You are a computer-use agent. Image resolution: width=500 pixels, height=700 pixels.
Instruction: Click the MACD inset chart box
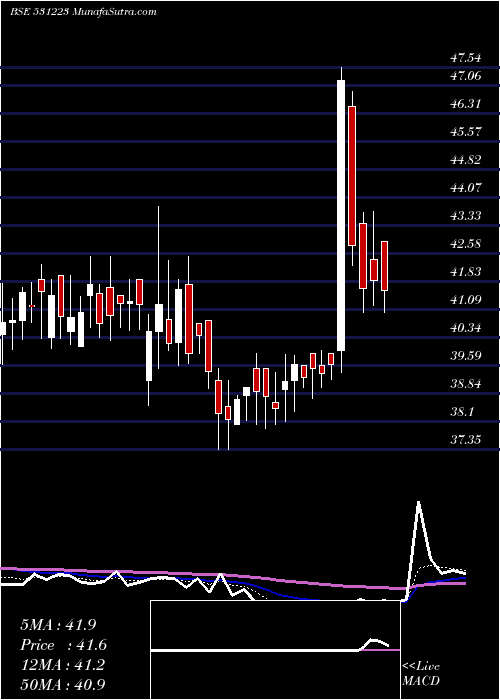coord(275,650)
